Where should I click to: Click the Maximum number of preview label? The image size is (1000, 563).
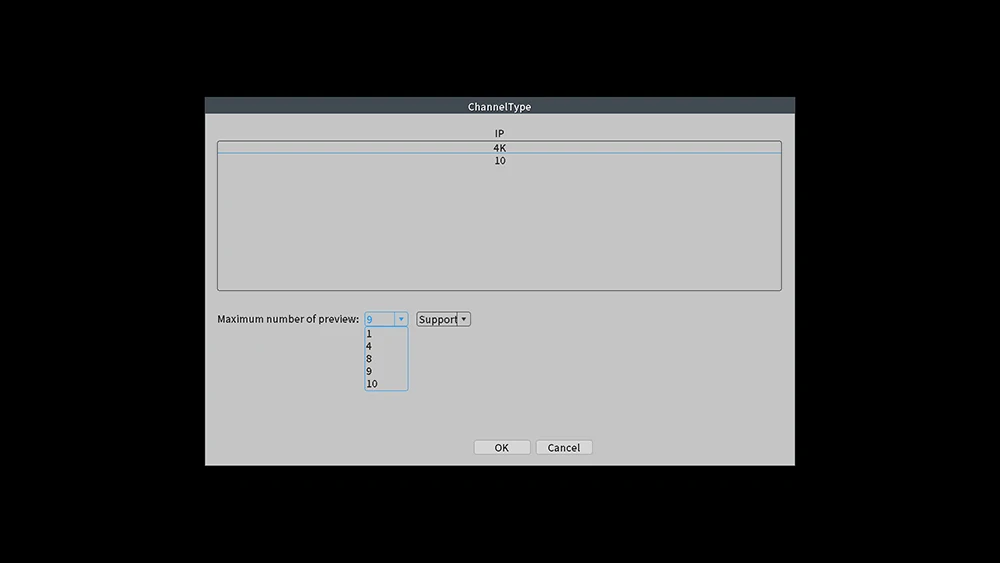point(288,320)
